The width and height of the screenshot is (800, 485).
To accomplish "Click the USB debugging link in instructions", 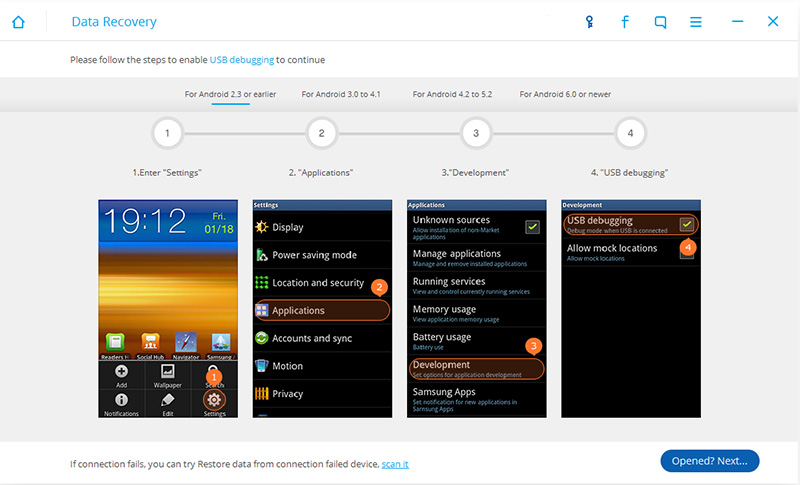I will click(x=241, y=60).
